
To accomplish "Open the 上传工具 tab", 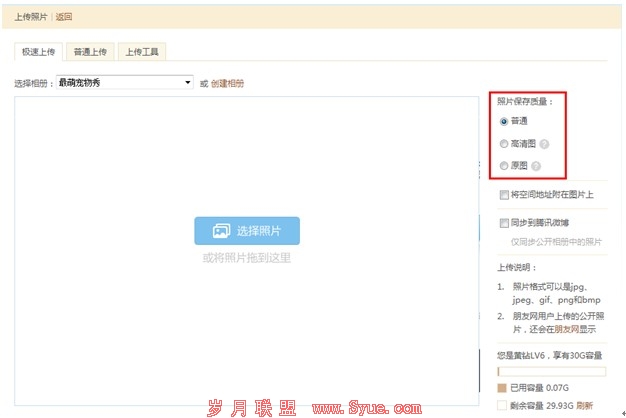I will tap(142, 52).
